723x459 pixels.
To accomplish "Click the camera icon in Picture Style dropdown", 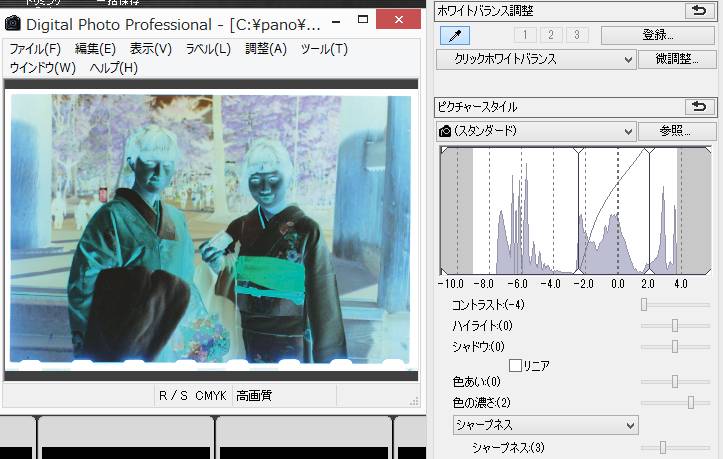I will coord(445,131).
